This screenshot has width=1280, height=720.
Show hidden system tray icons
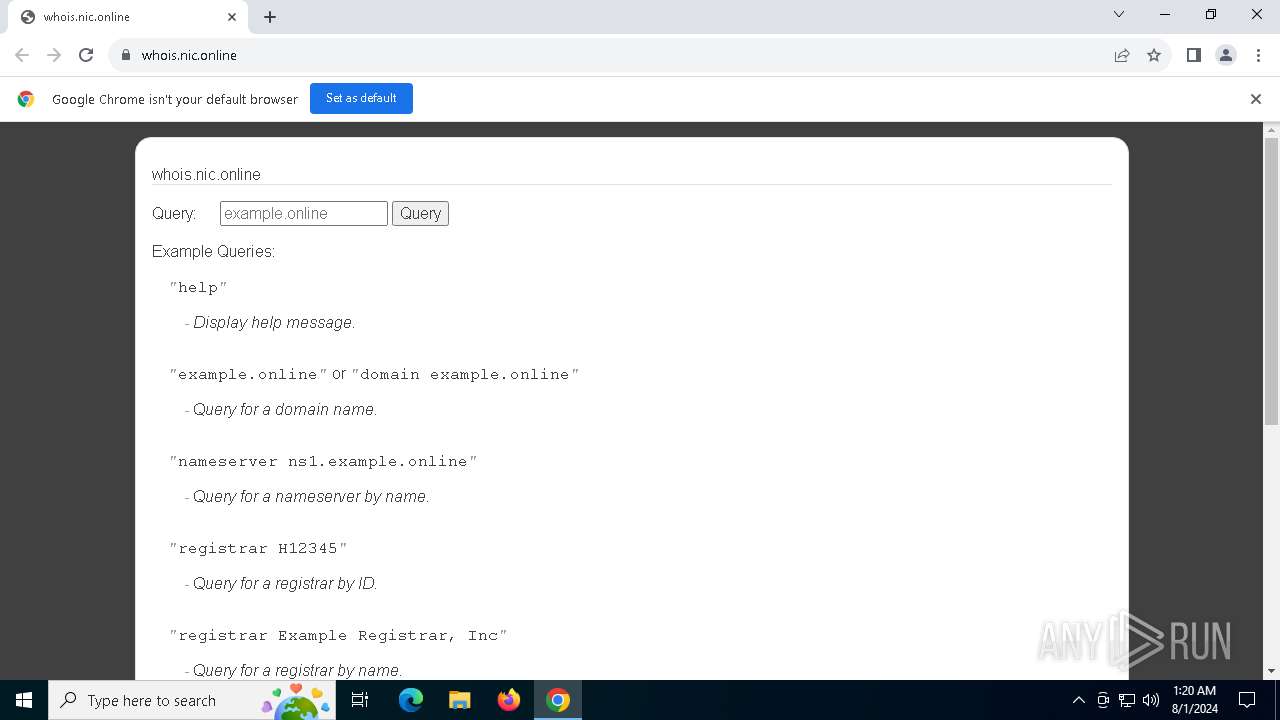(1078, 700)
